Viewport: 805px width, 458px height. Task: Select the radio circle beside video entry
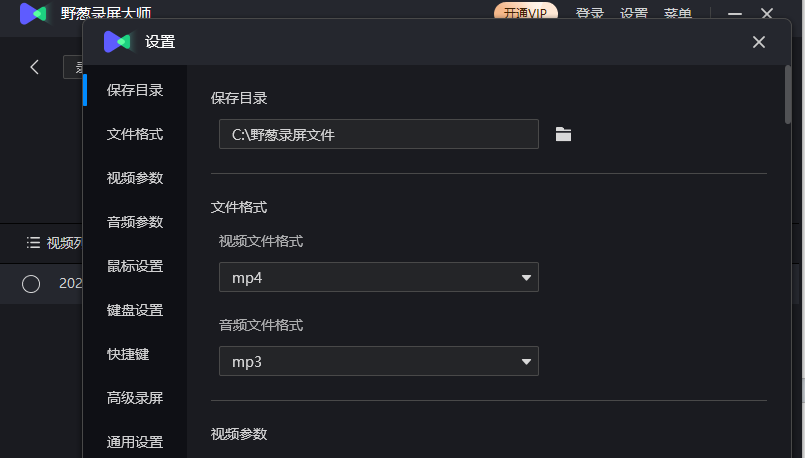click(x=31, y=283)
